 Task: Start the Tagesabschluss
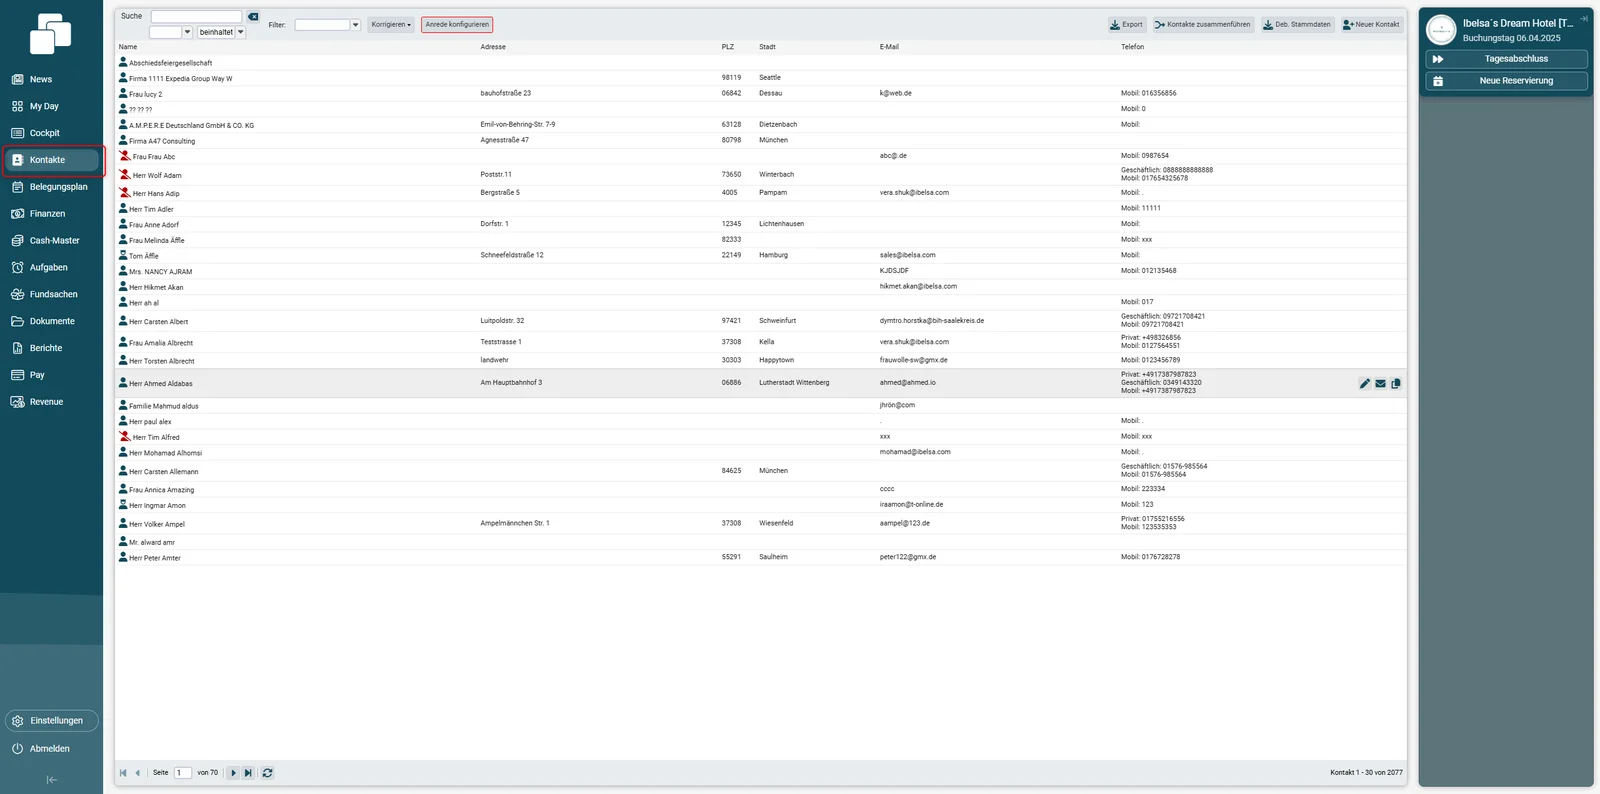(x=1506, y=59)
